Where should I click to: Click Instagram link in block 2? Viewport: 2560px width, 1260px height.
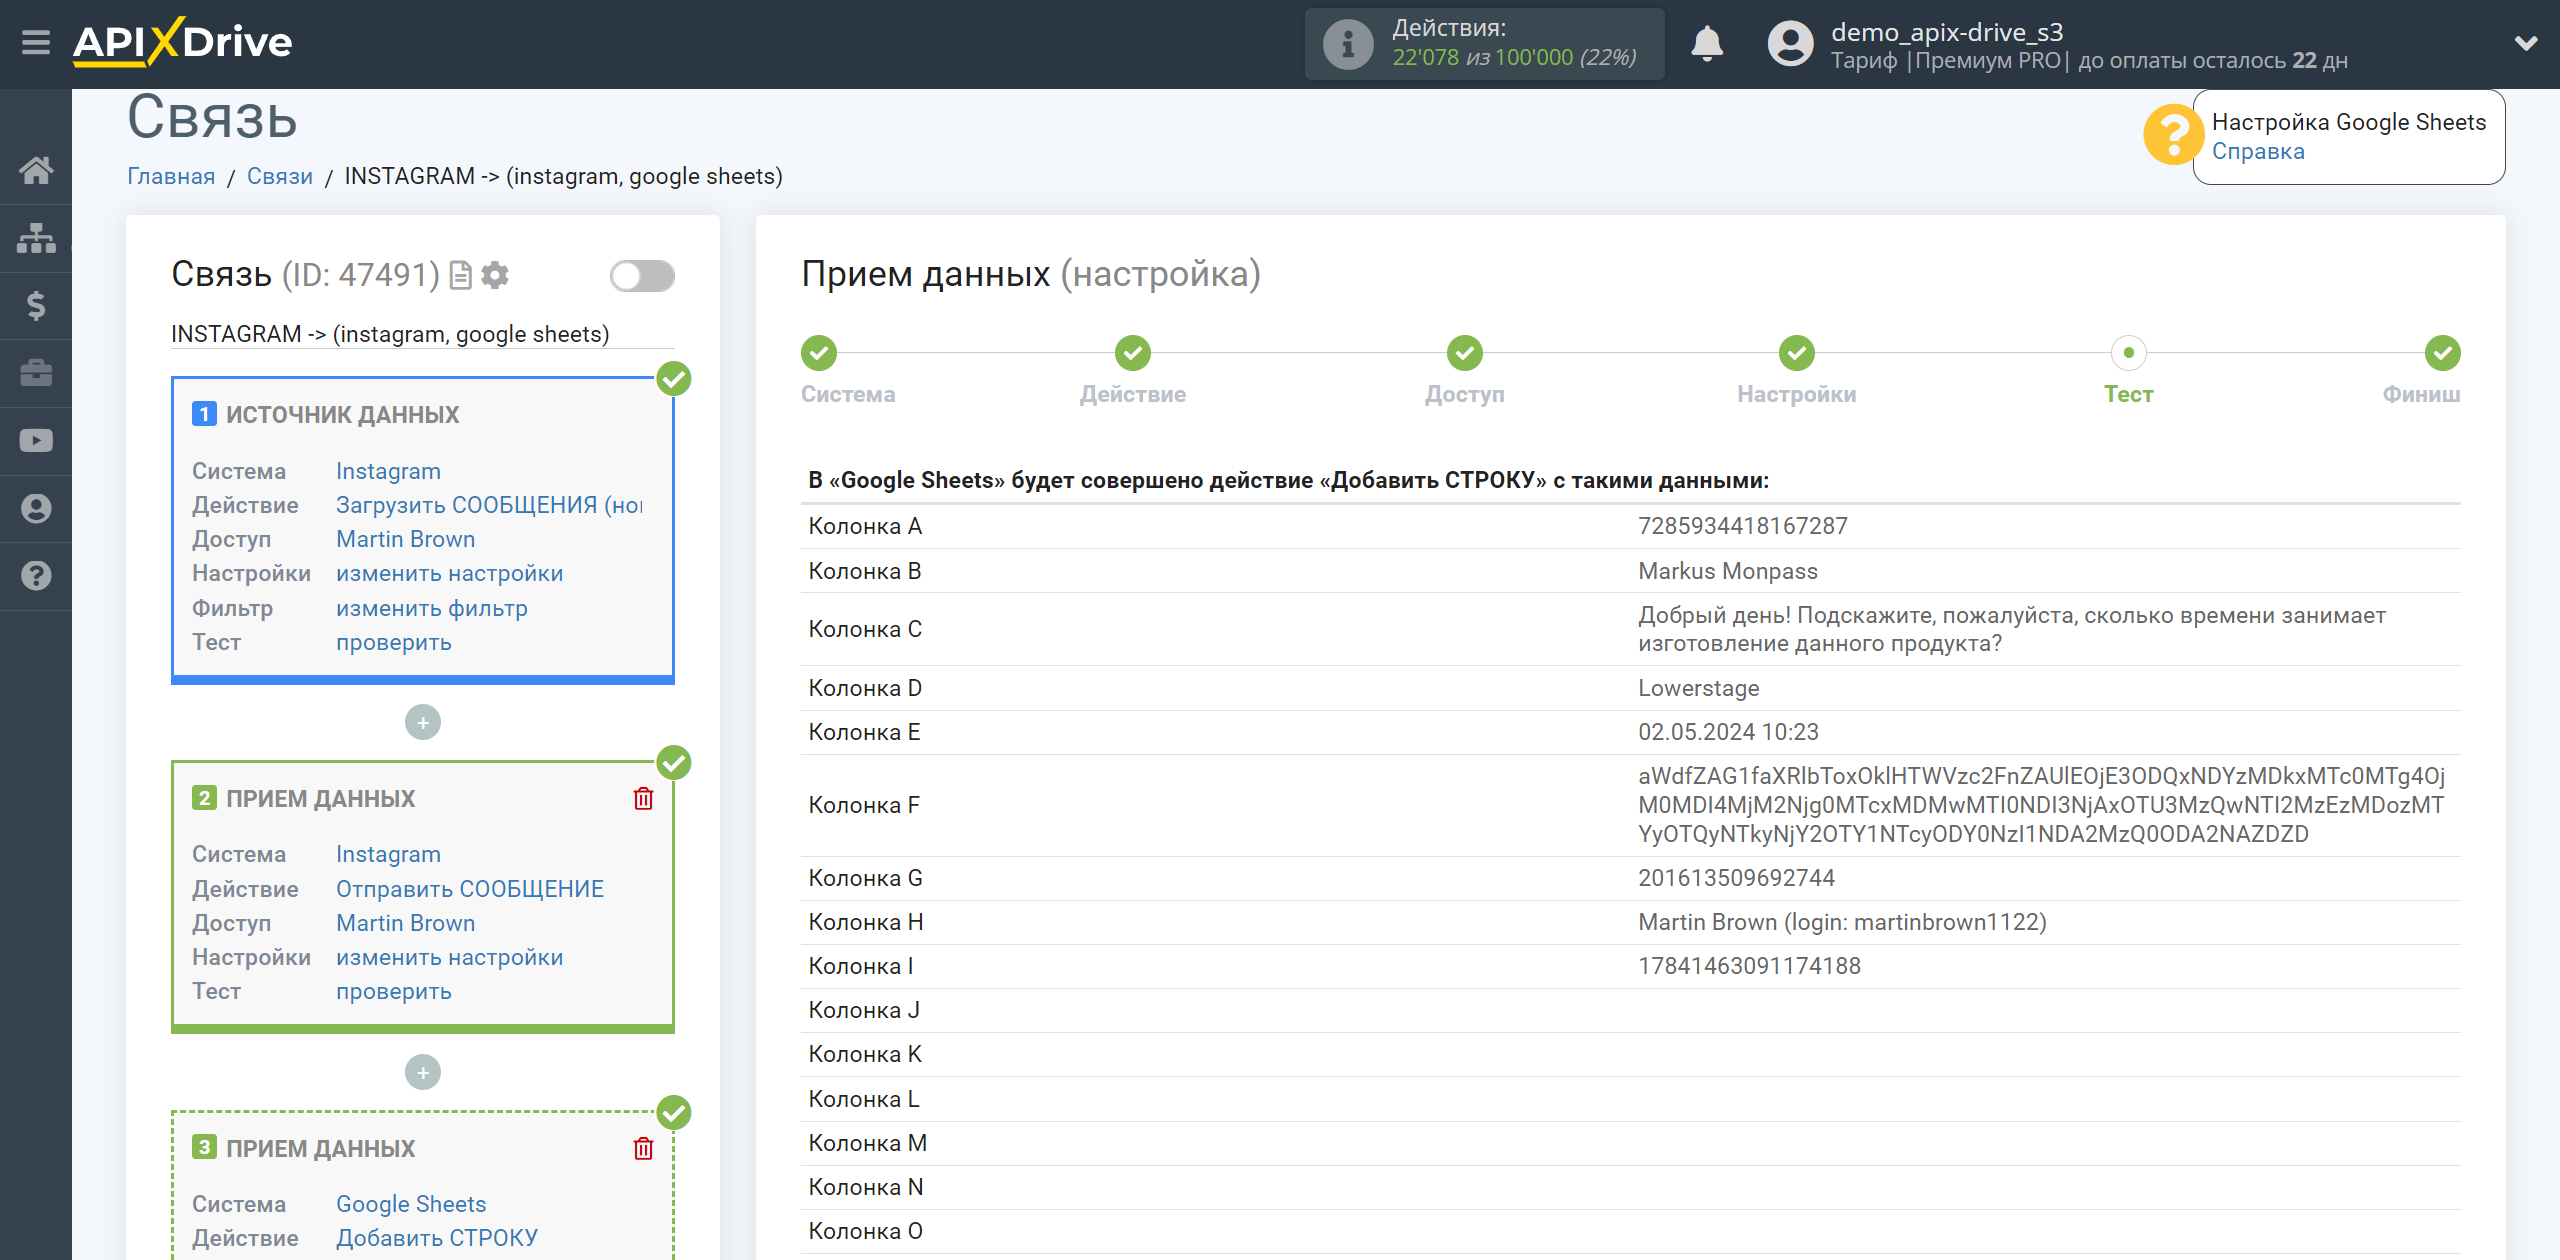tap(388, 854)
